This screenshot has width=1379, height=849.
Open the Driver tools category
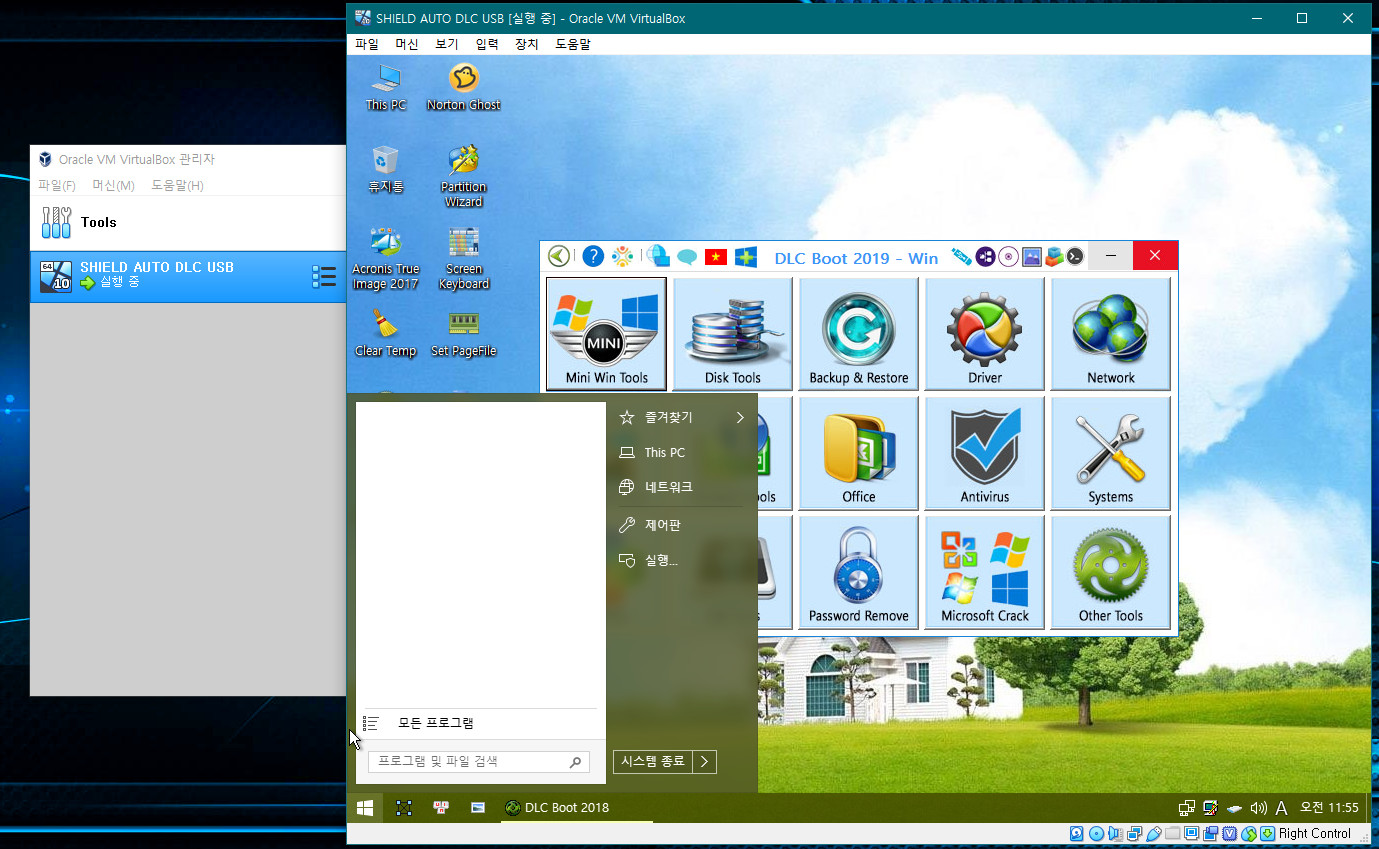984,334
